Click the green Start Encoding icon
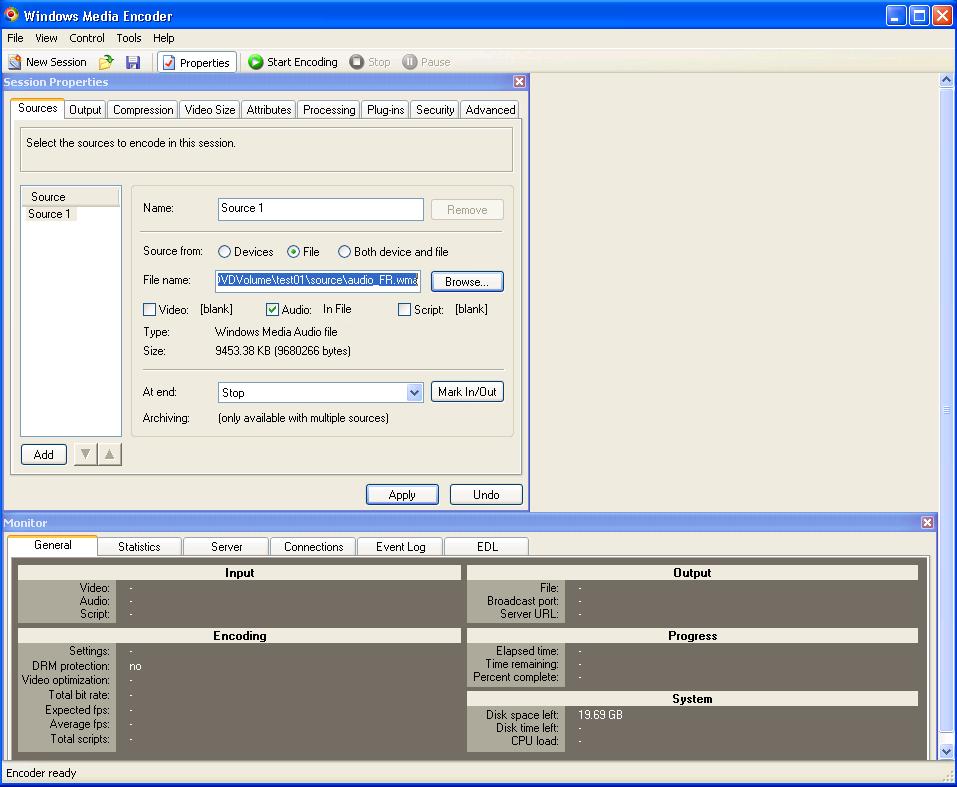This screenshot has height=787, width=957. (x=256, y=62)
